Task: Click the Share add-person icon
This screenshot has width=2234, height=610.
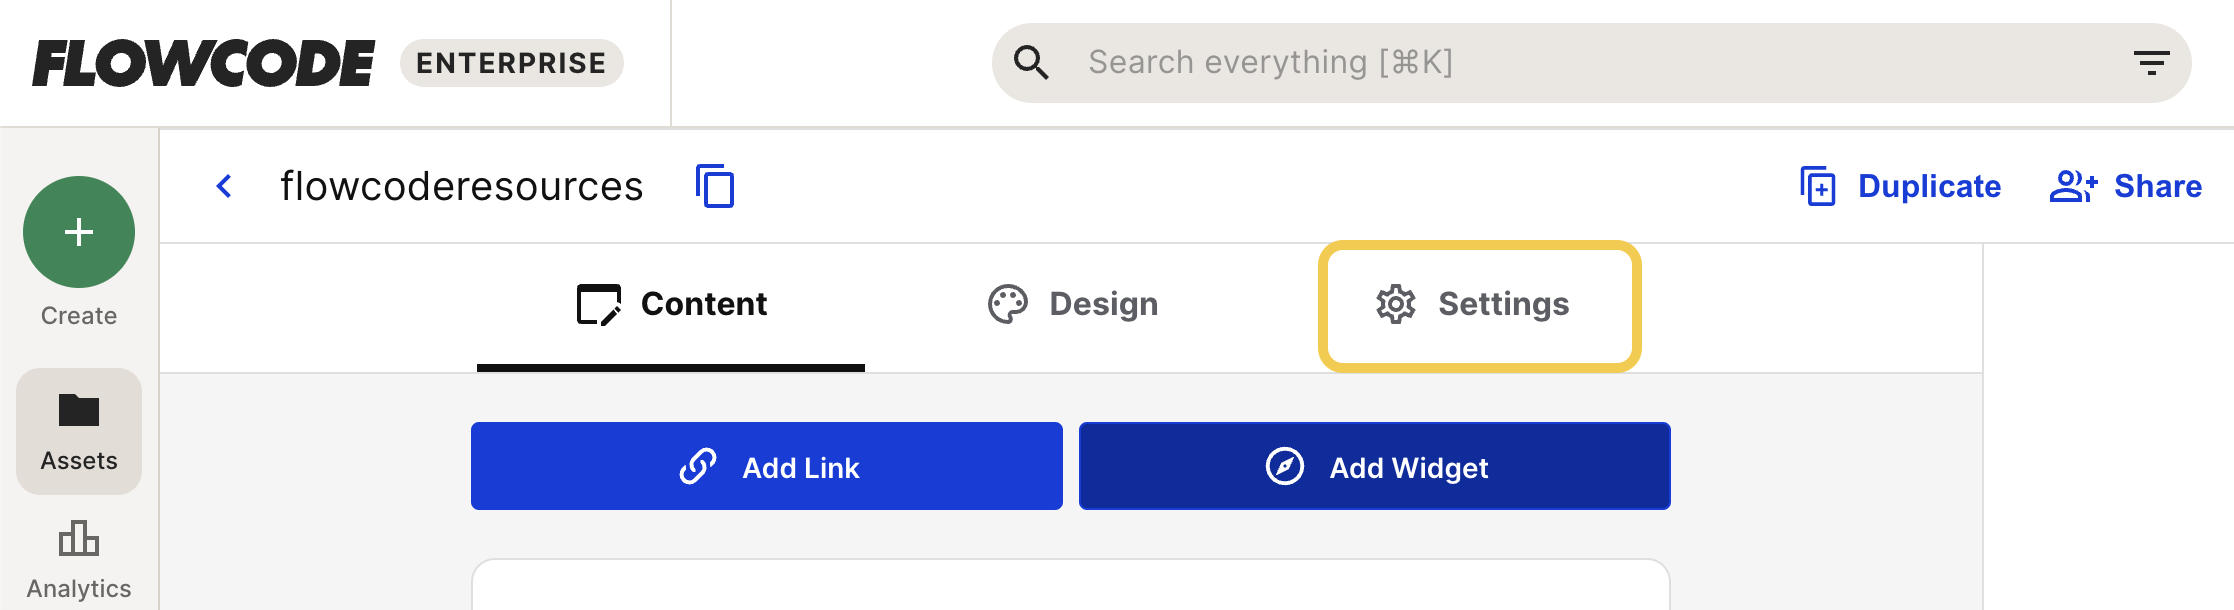Action: (2074, 186)
